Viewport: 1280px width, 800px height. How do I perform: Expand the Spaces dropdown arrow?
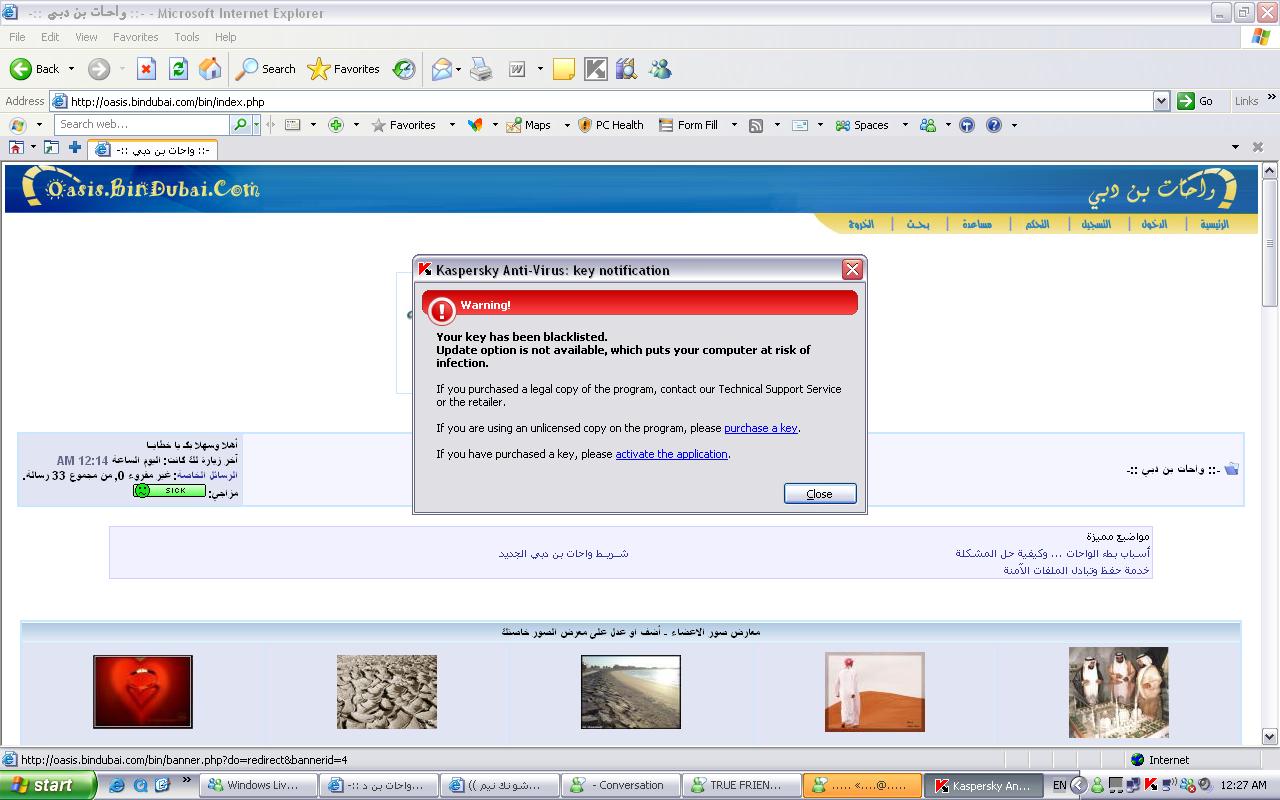pos(905,125)
